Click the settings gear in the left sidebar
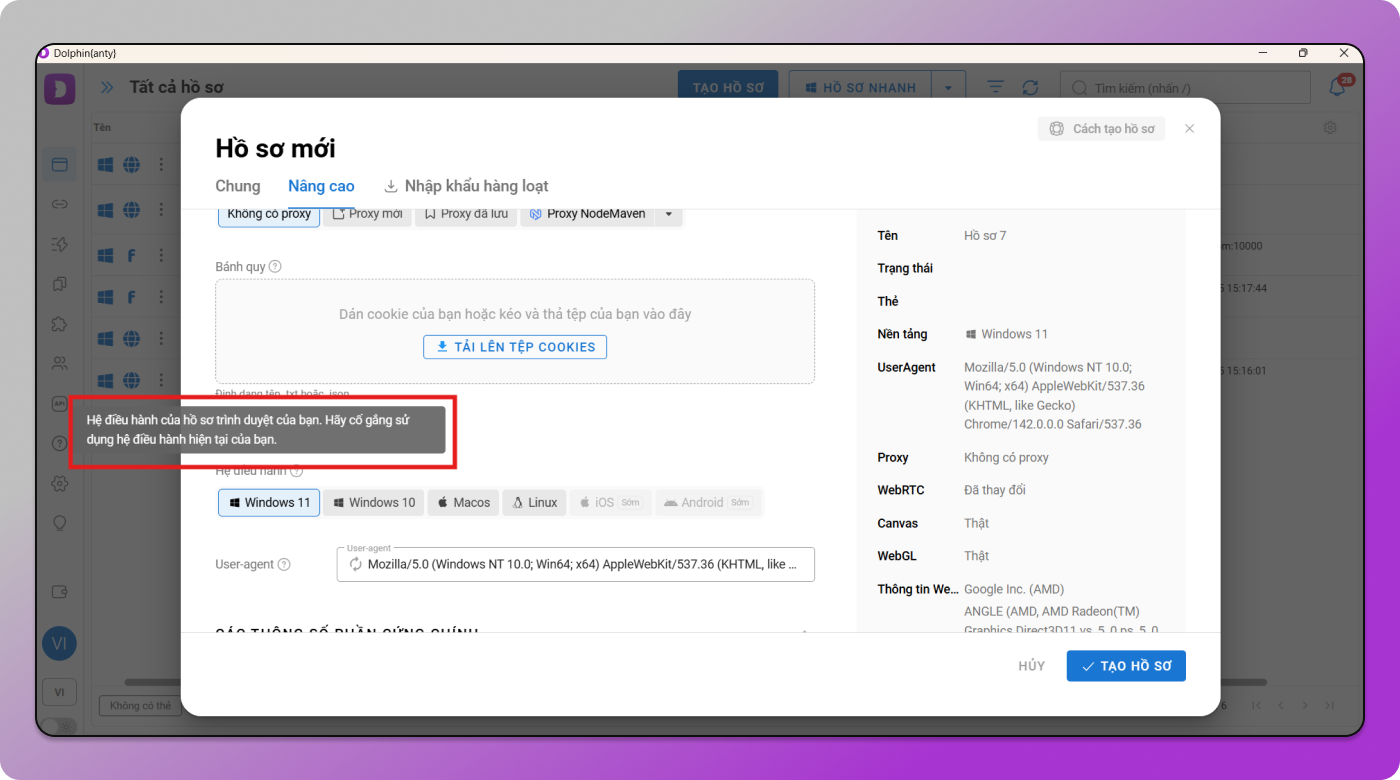The width and height of the screenshot is (1400, 780). [60, 484]
